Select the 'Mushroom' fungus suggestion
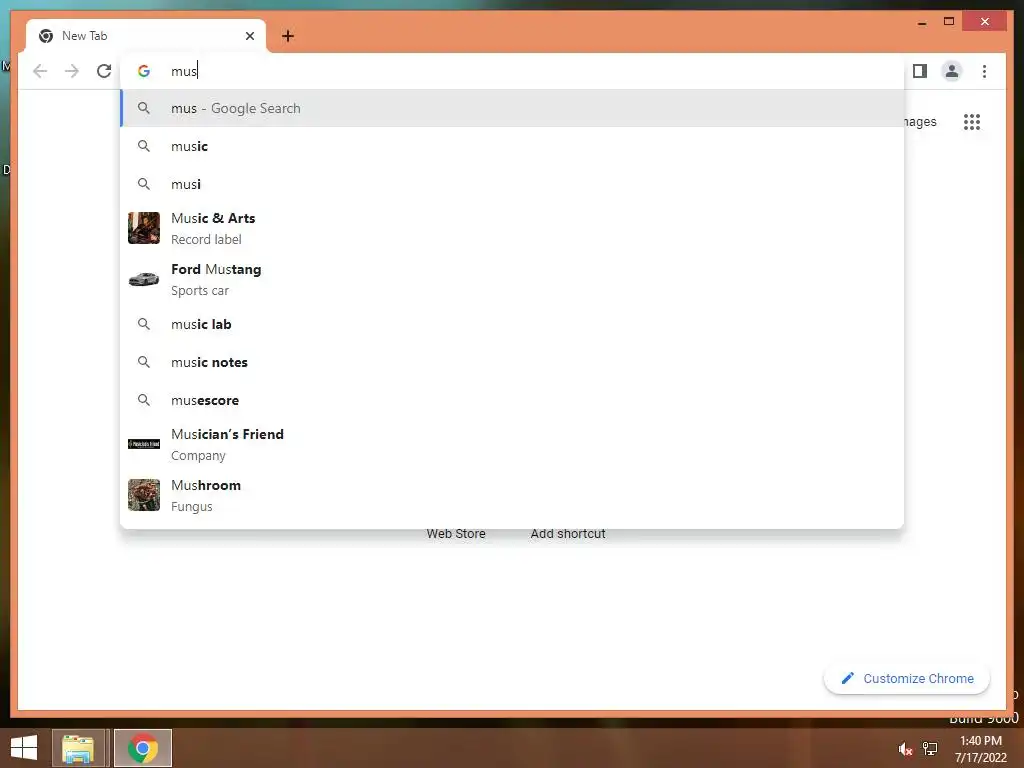Image resolution: width=1024 pixels, height=768 pixels. [x=512, y=496]
